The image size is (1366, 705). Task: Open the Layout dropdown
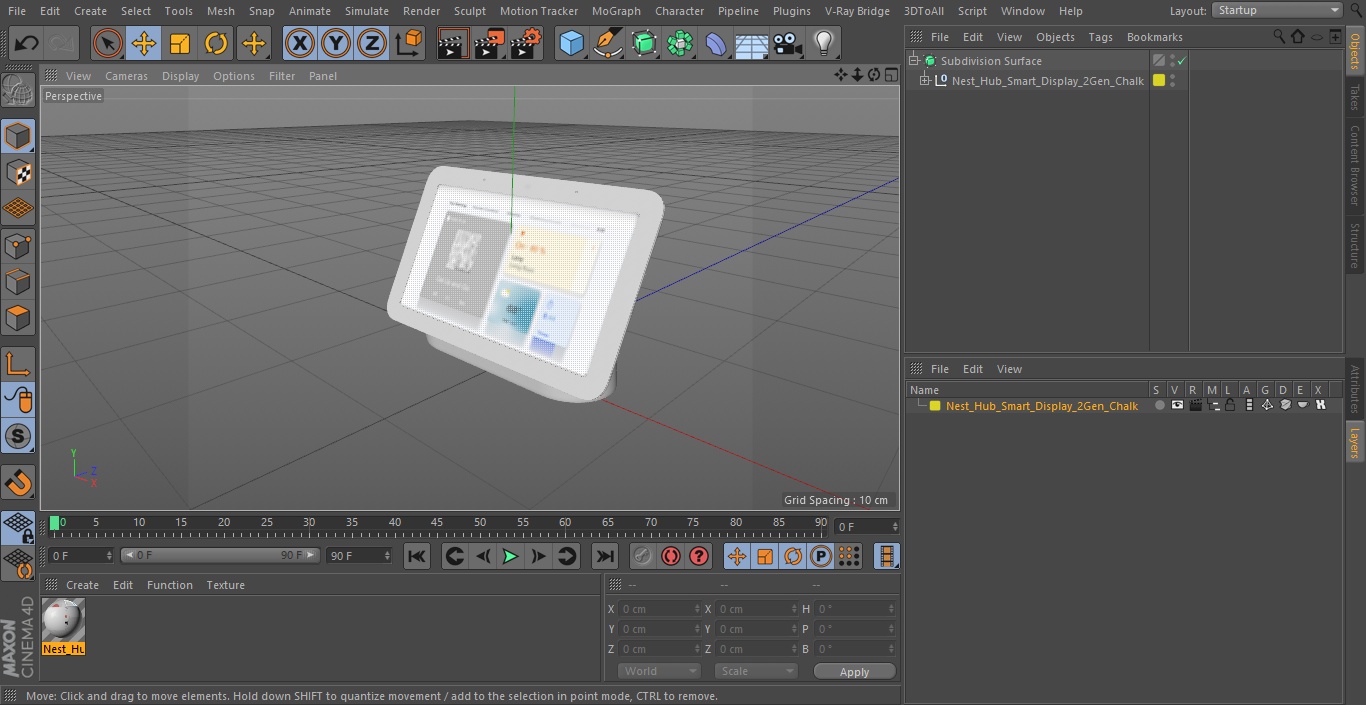click(1277, 10)
